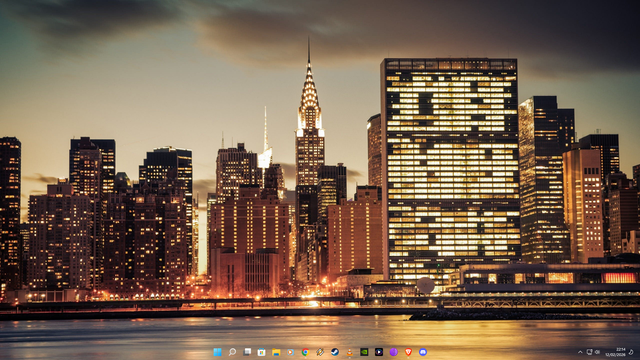Open the network status tray icon
Viewport: 640px width, 360px height.
pos(589,352)
